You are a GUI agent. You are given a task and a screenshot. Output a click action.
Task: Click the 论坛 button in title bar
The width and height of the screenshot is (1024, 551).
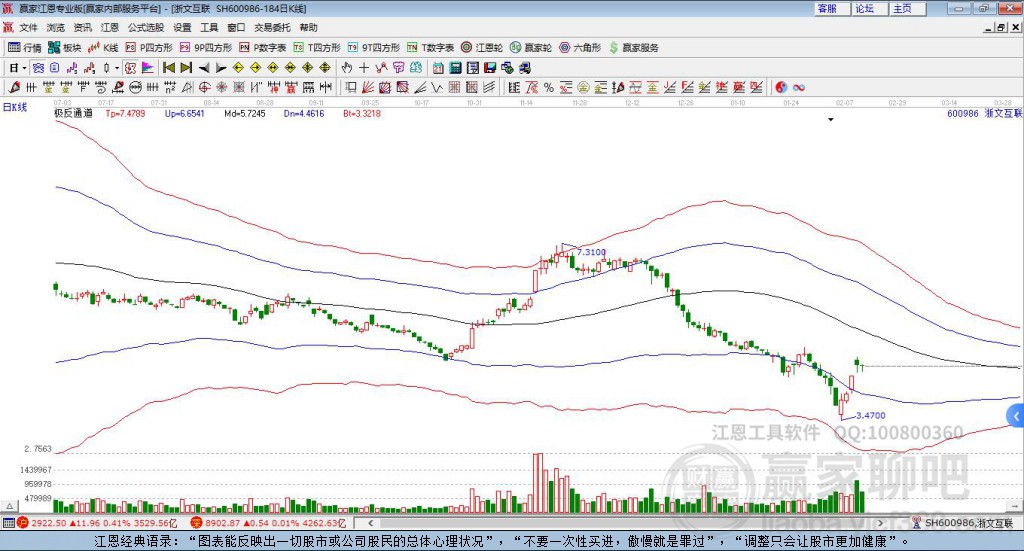tap(869, 8)
